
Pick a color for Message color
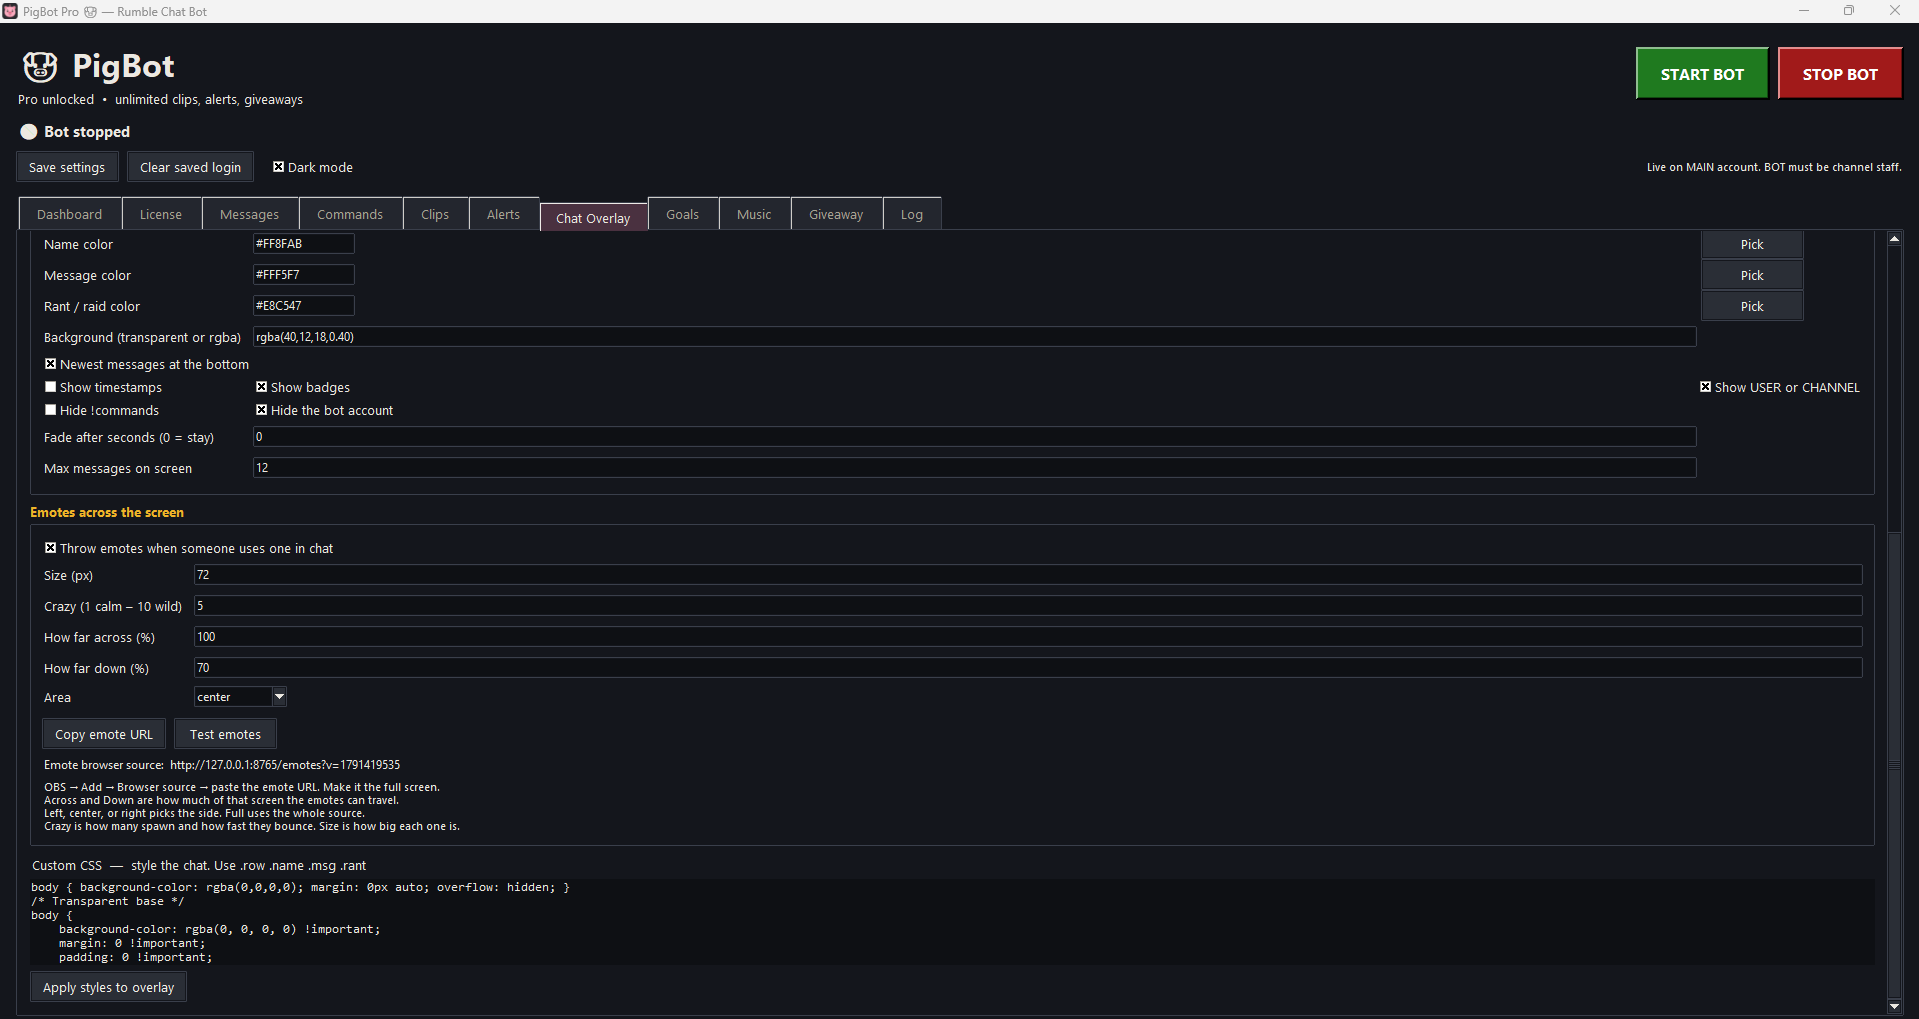coord(1752,275)
